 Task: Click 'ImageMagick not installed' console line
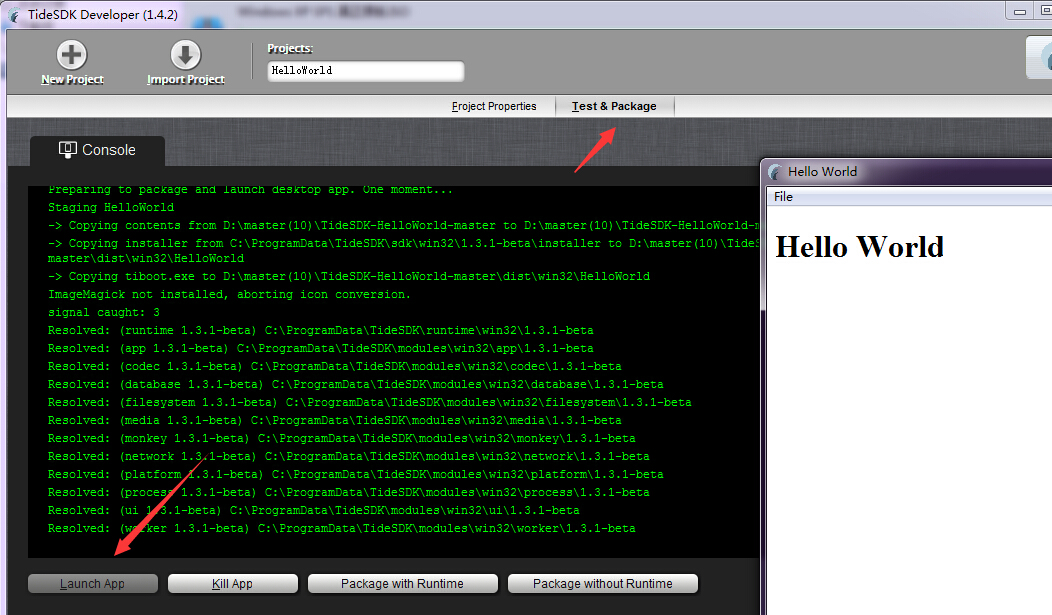click(229, 294)
